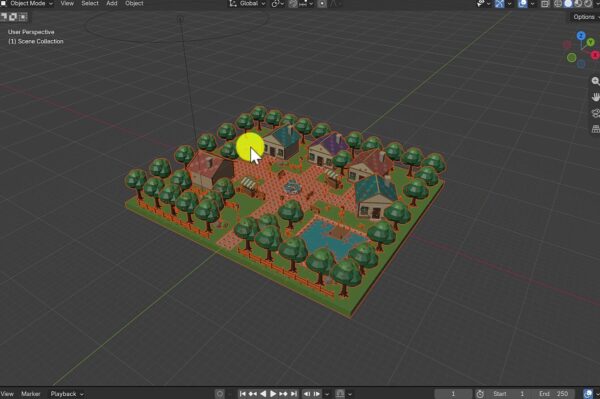This screenshot has width=600, height=399.
Task: Open the Select menu
Action: [90, 3]
